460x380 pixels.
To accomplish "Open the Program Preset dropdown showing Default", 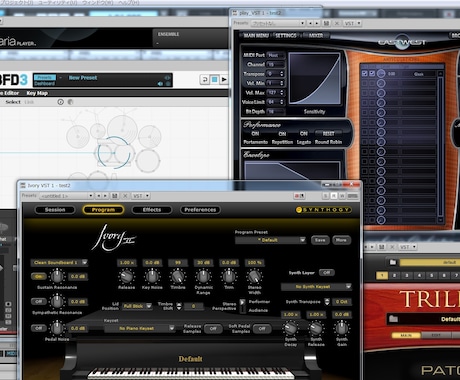I will coord(270,240).
